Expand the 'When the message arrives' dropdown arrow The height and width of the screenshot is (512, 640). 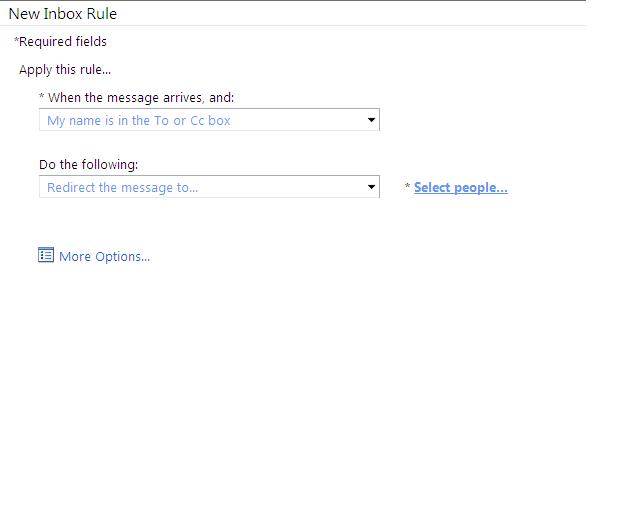pyautogui.click(x=371, y=120)
